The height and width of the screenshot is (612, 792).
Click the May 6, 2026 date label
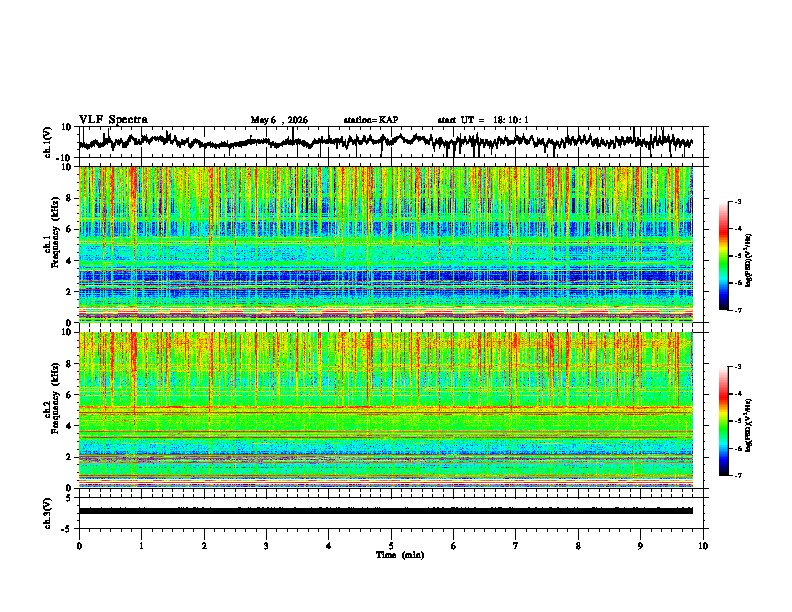click(279, 120)
